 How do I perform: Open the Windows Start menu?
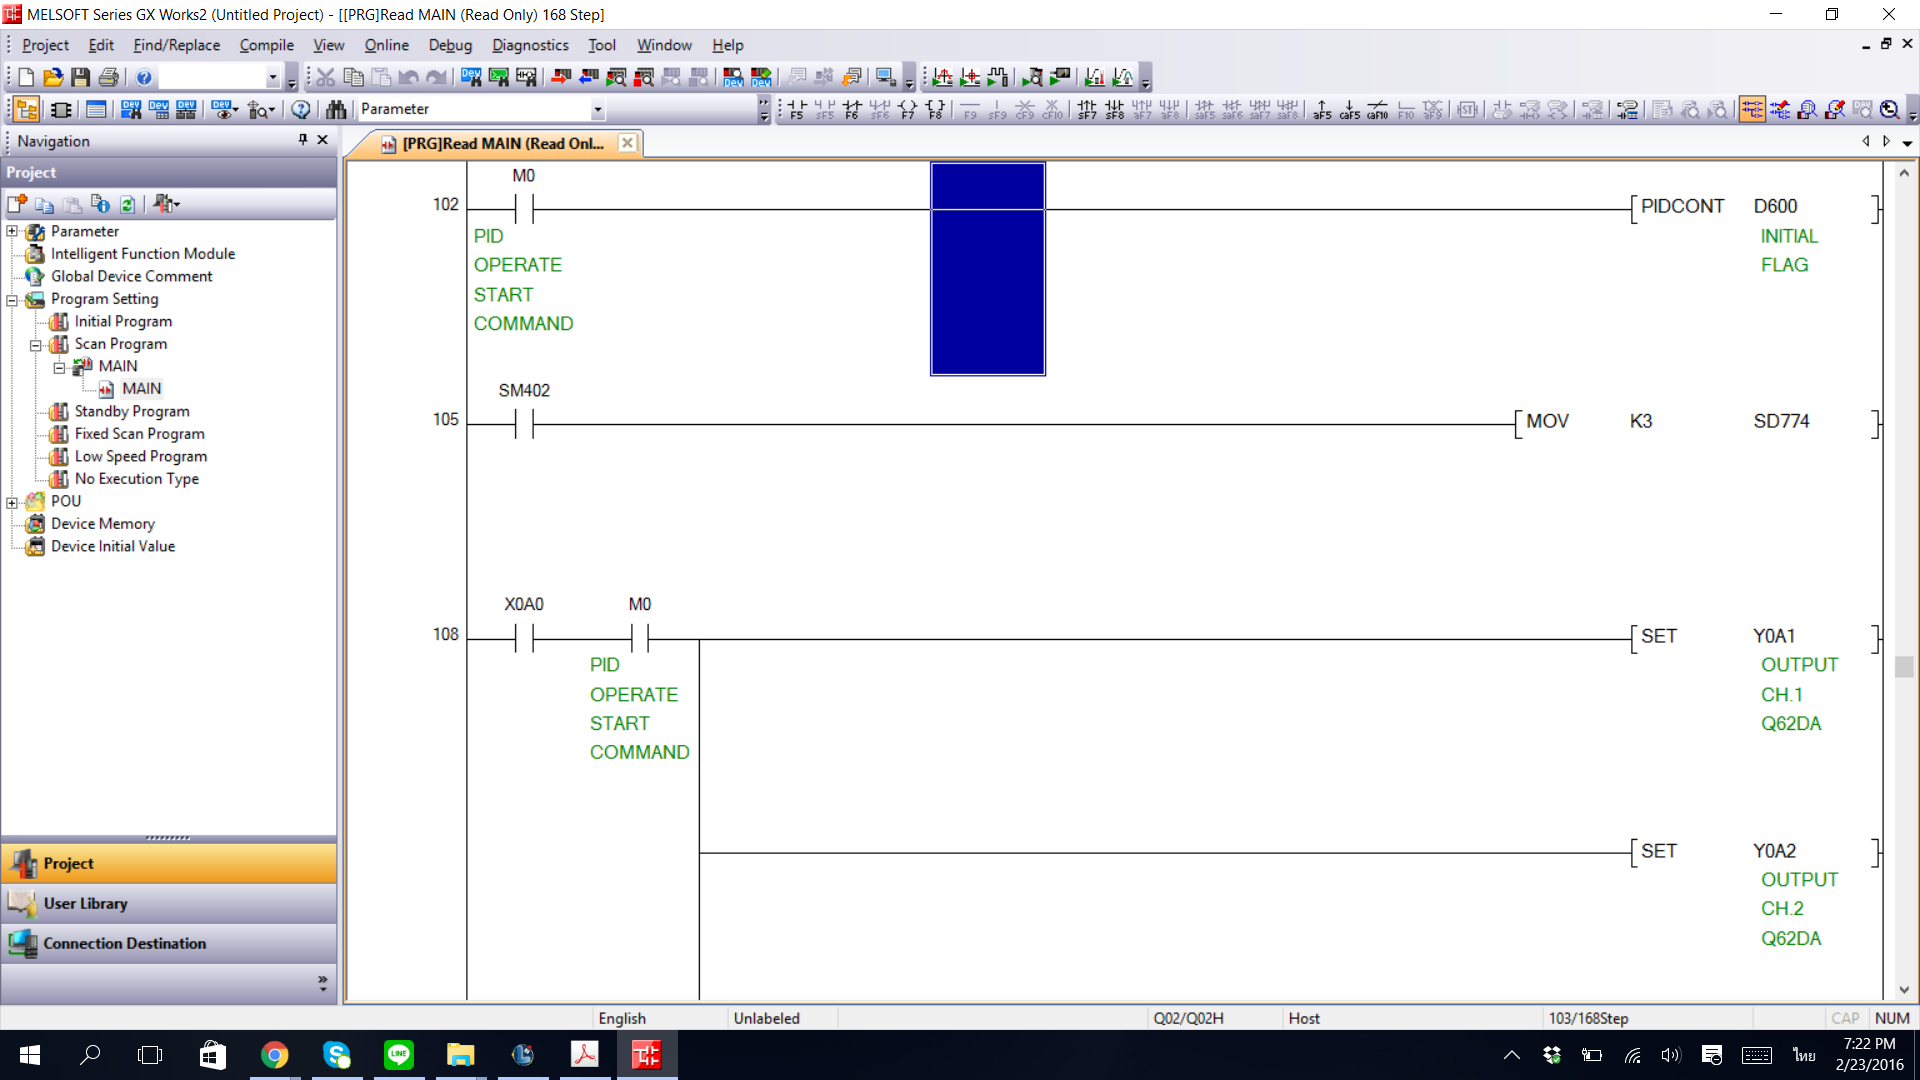coord(30,1055)
